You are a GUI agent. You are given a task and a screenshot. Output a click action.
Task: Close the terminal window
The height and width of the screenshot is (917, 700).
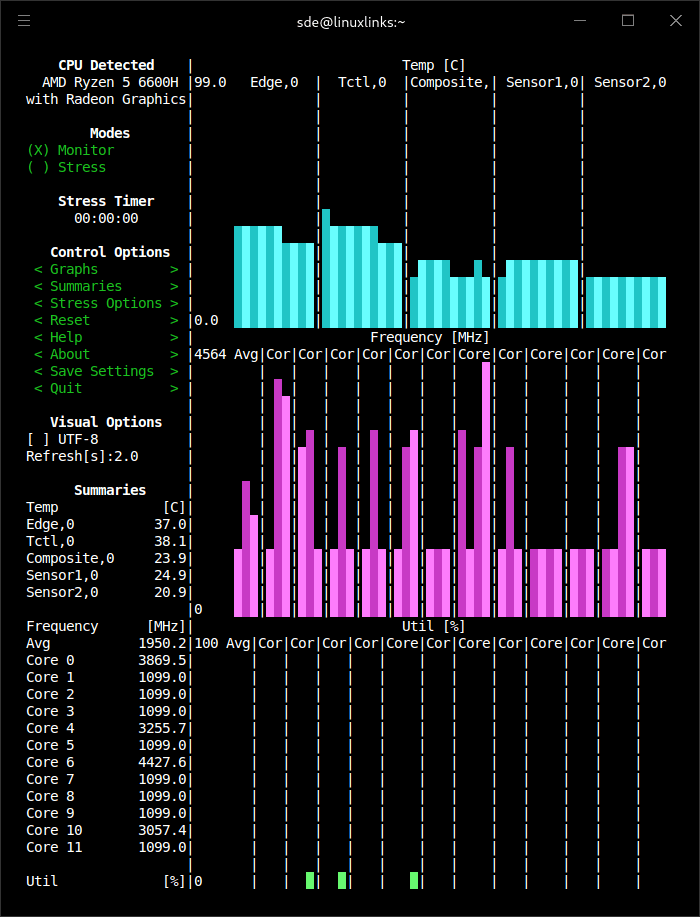pyautogui.click(x=674, y=21)
